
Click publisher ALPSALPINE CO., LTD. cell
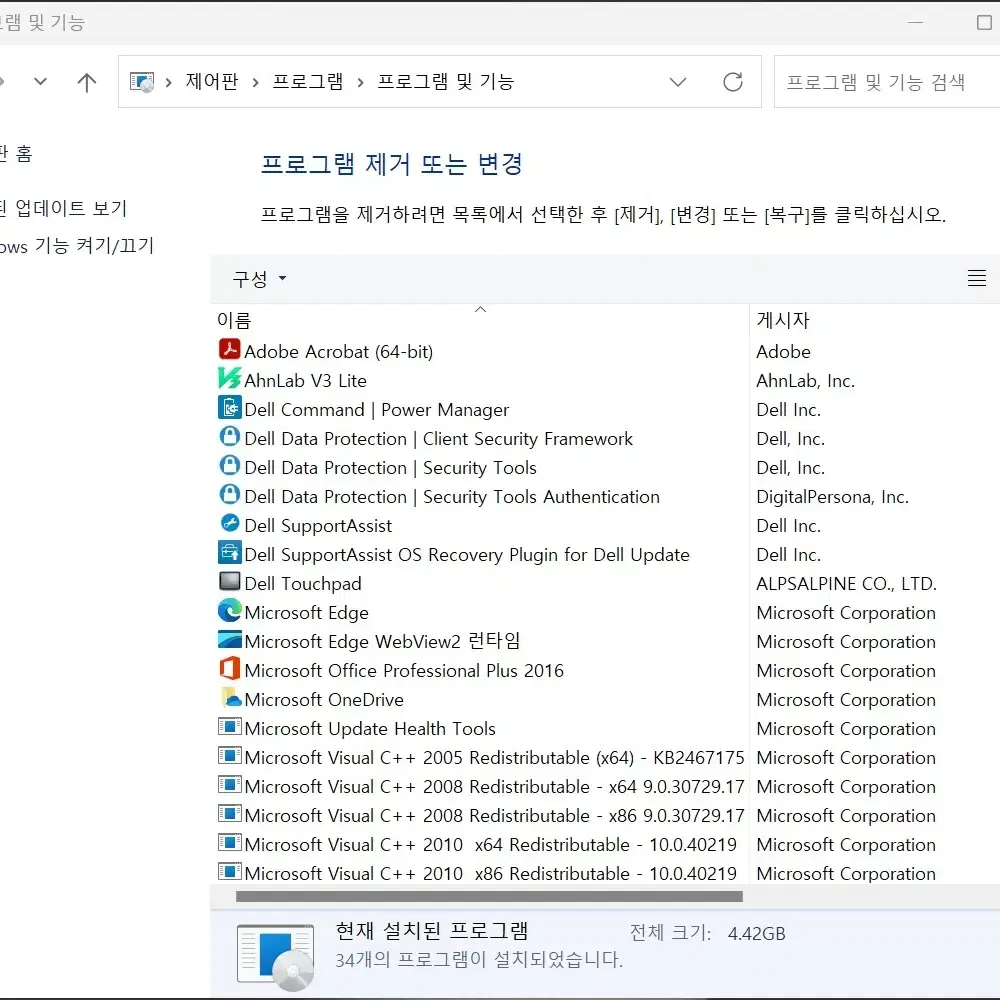click(x=846, y=584)
